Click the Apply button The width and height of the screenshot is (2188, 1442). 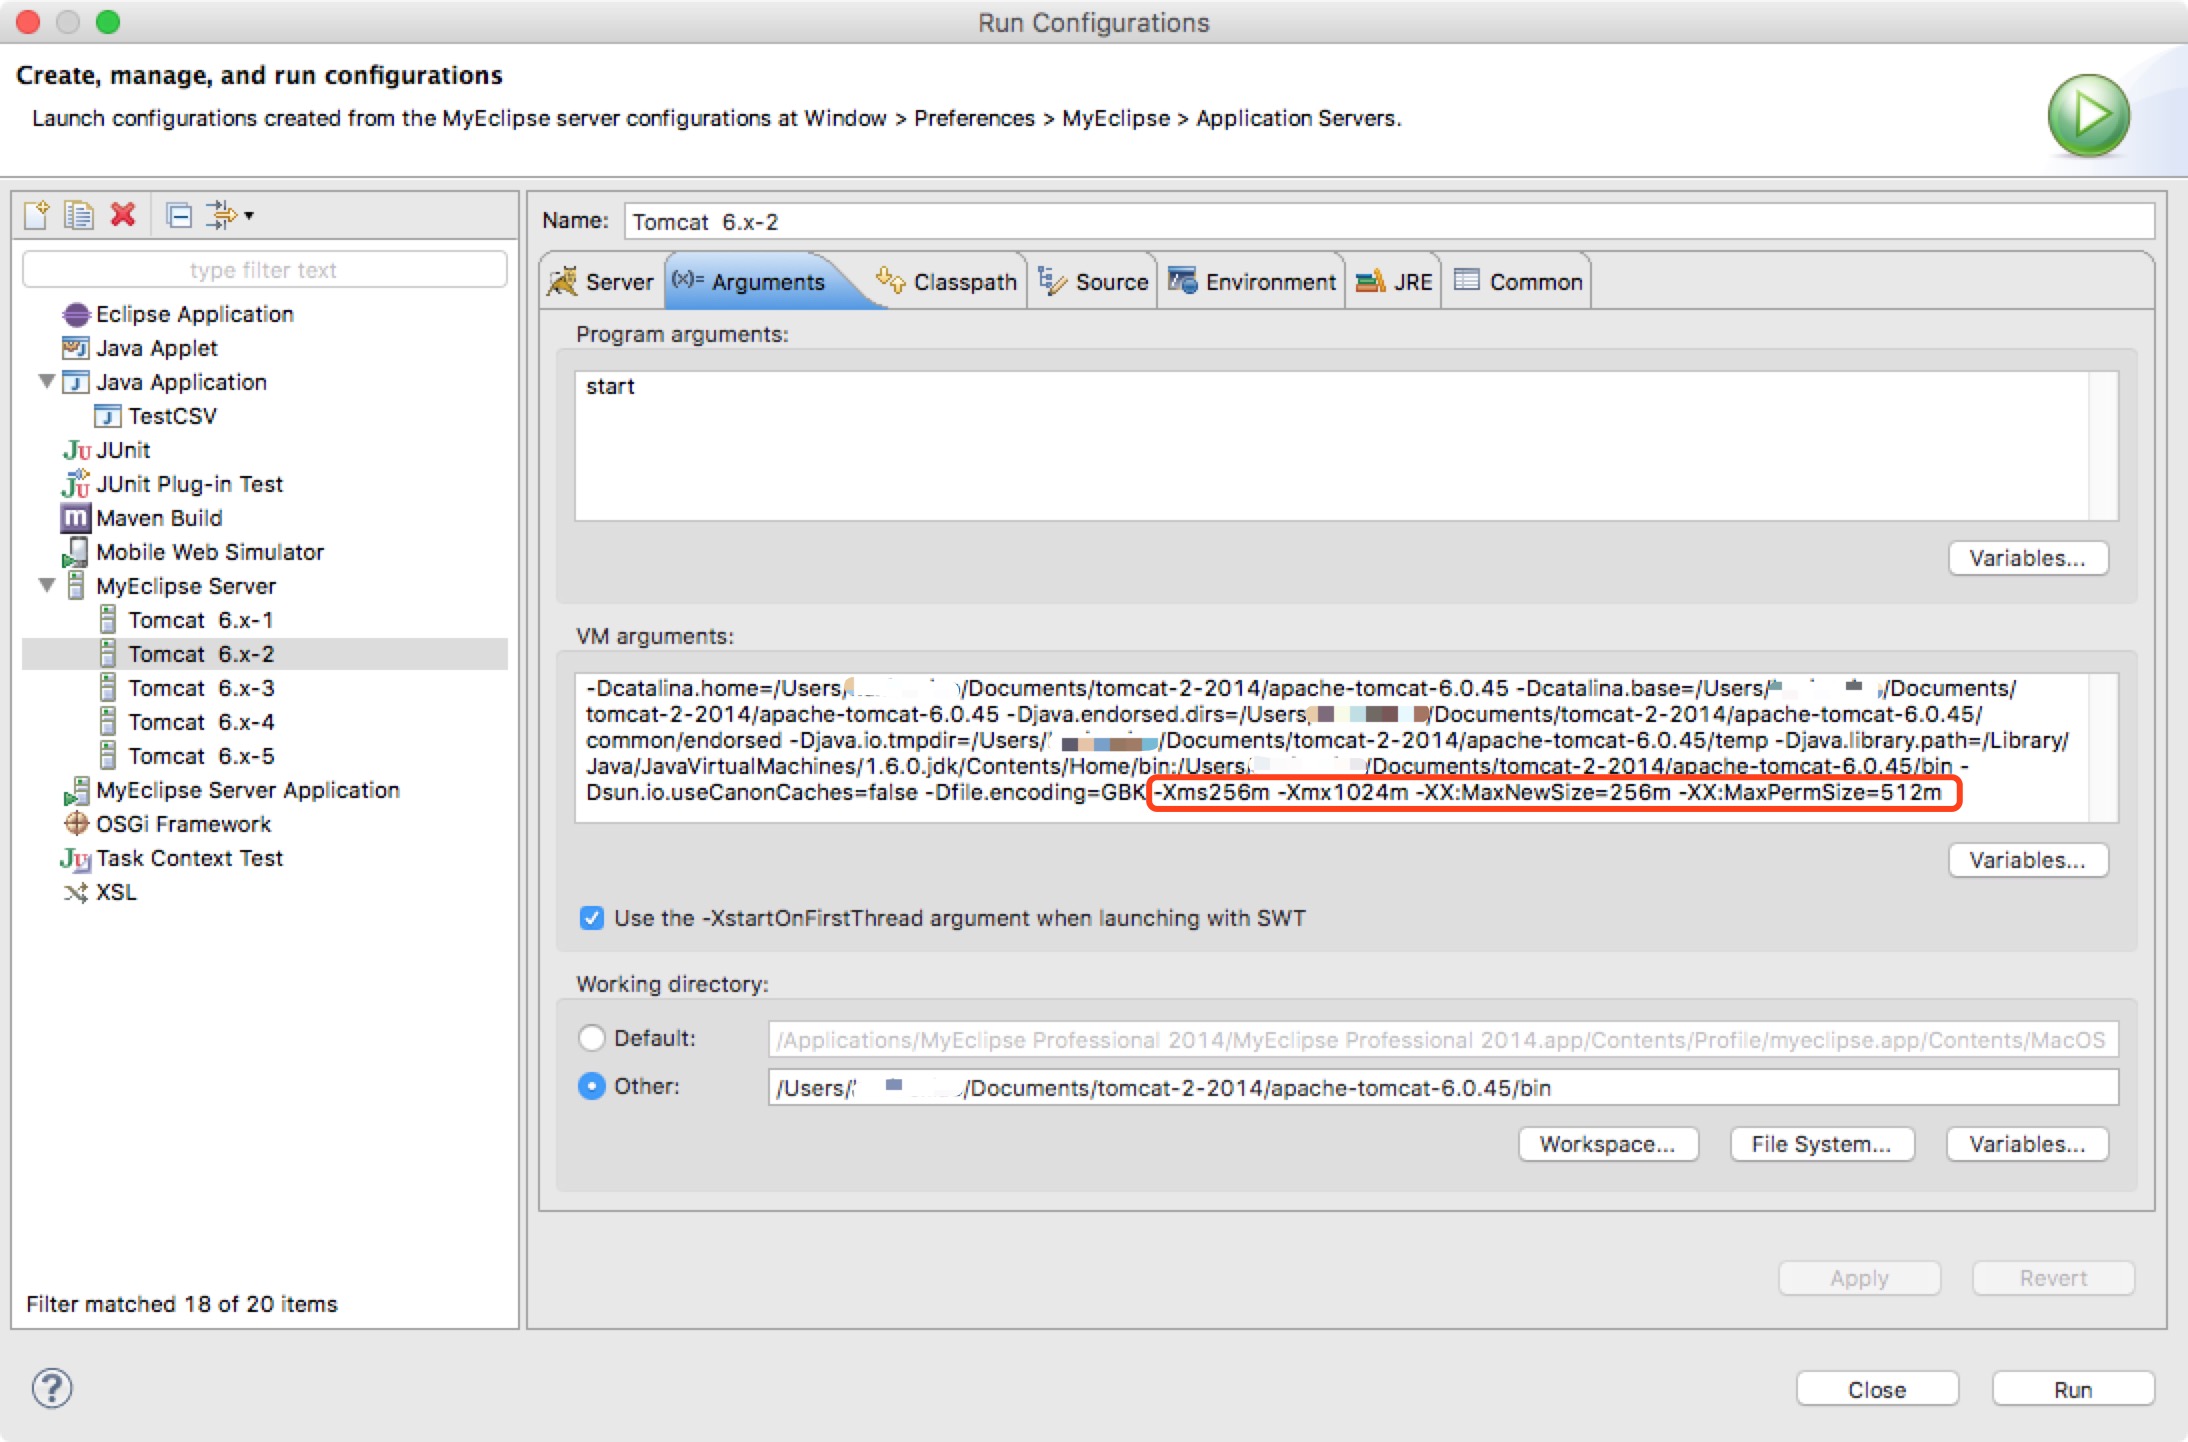pos(1860,1278)
